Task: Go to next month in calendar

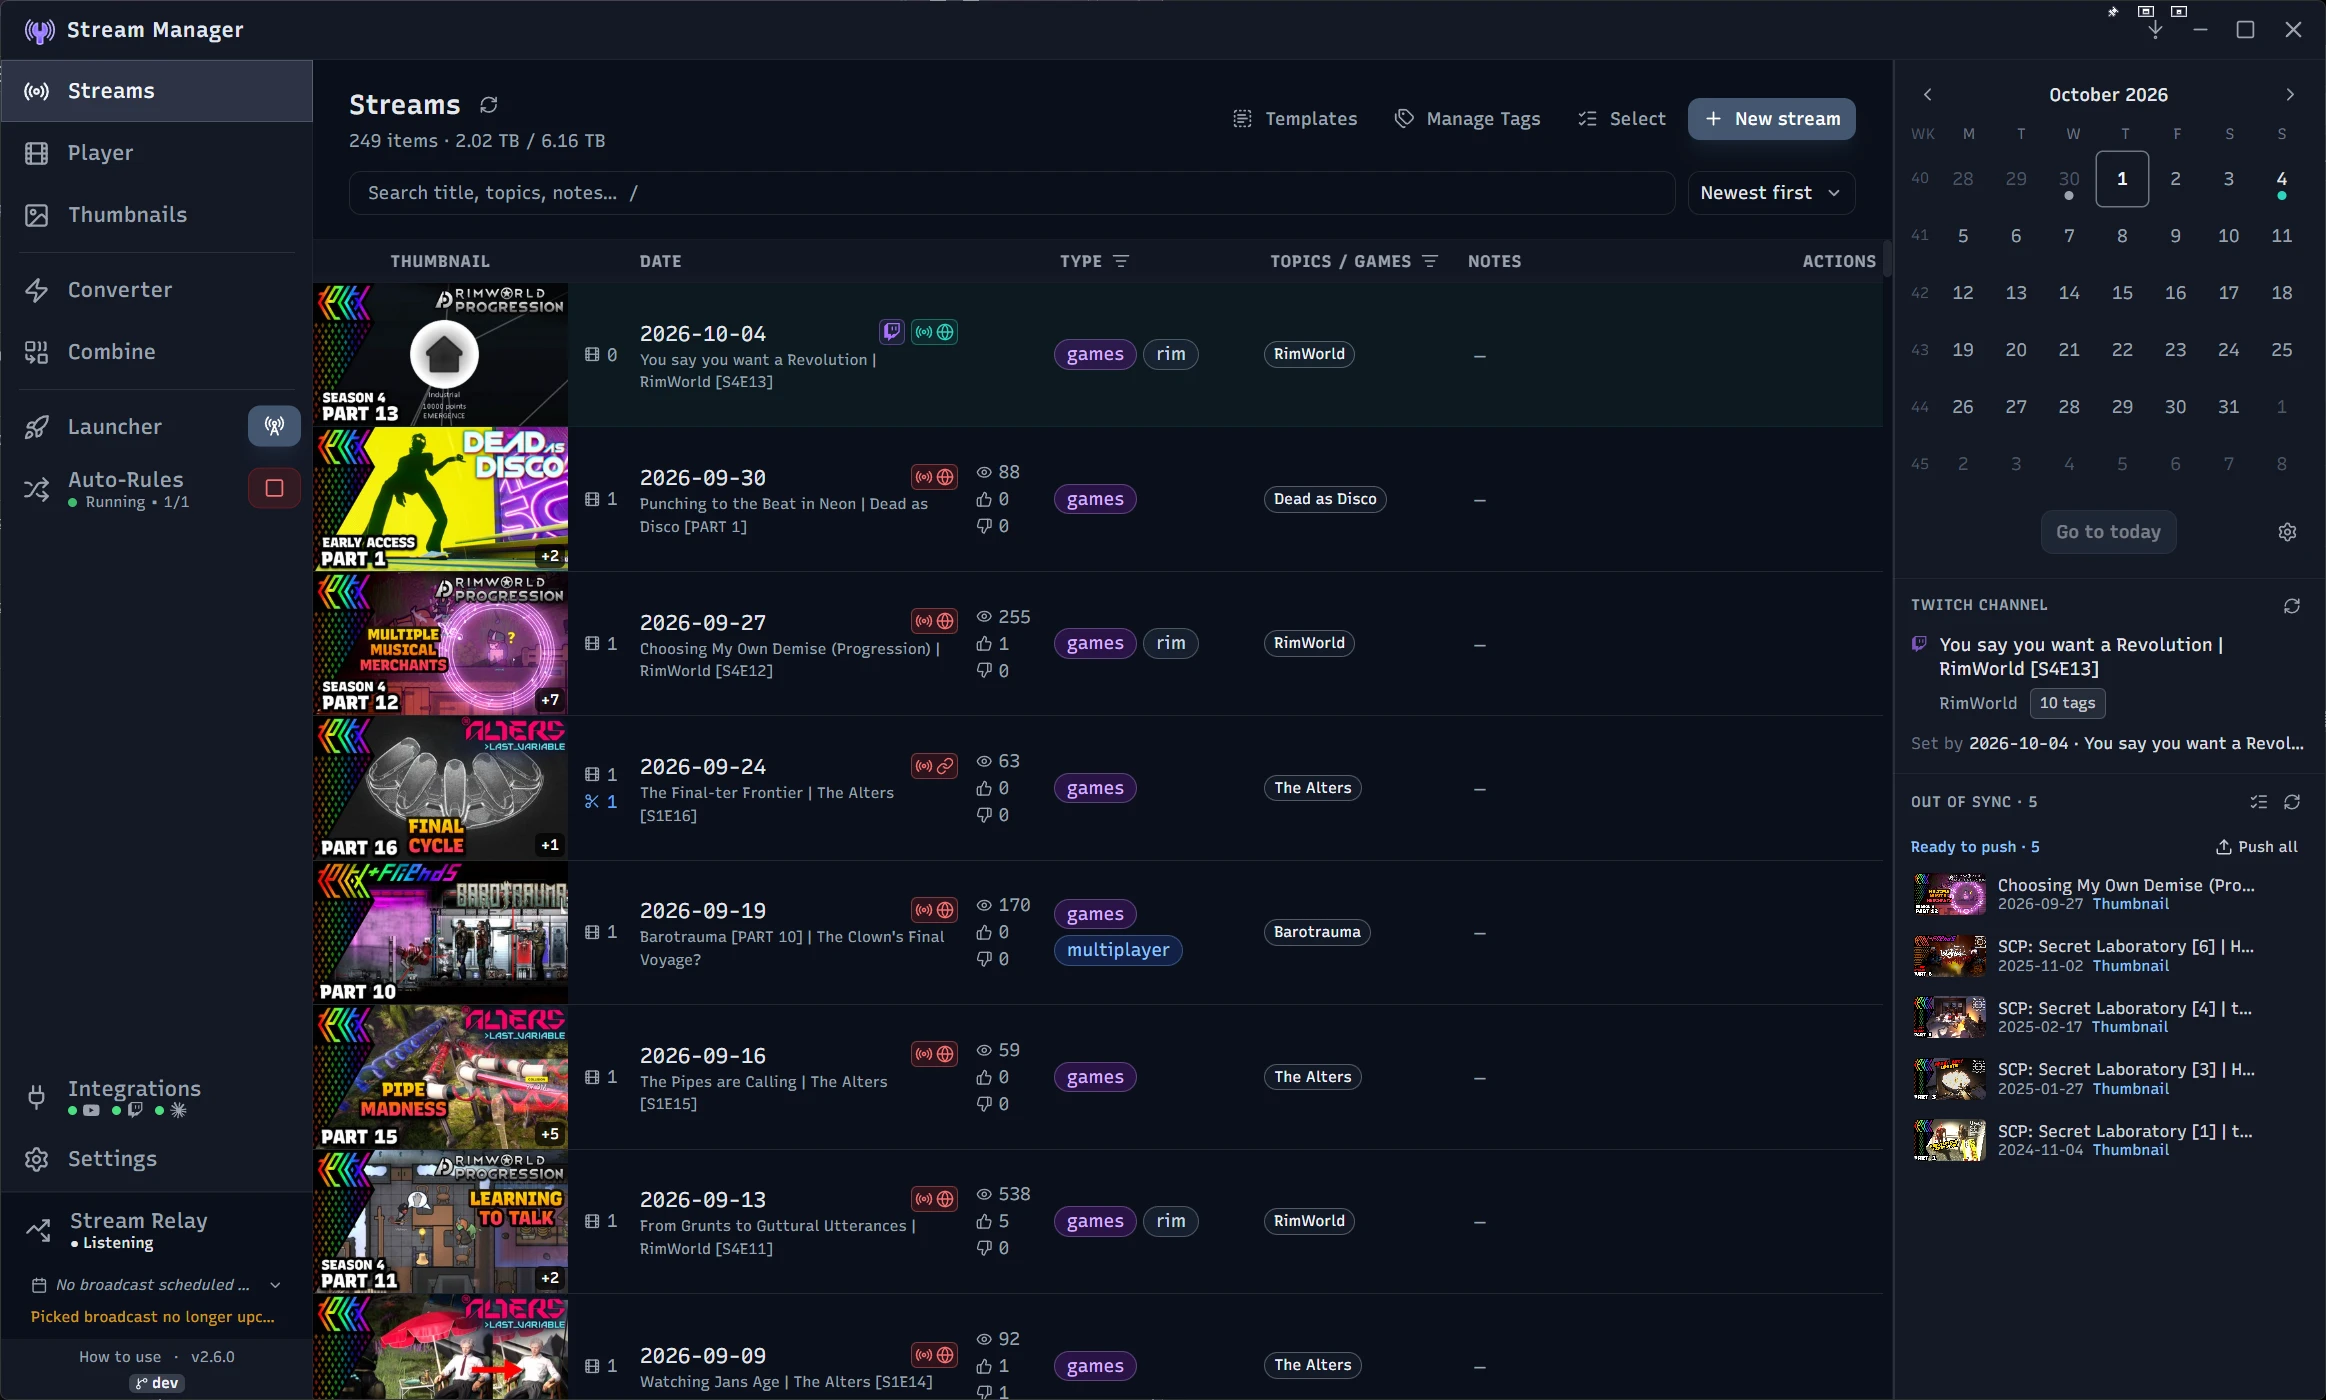Action: pyautogui.click(x=2289, y=95)
